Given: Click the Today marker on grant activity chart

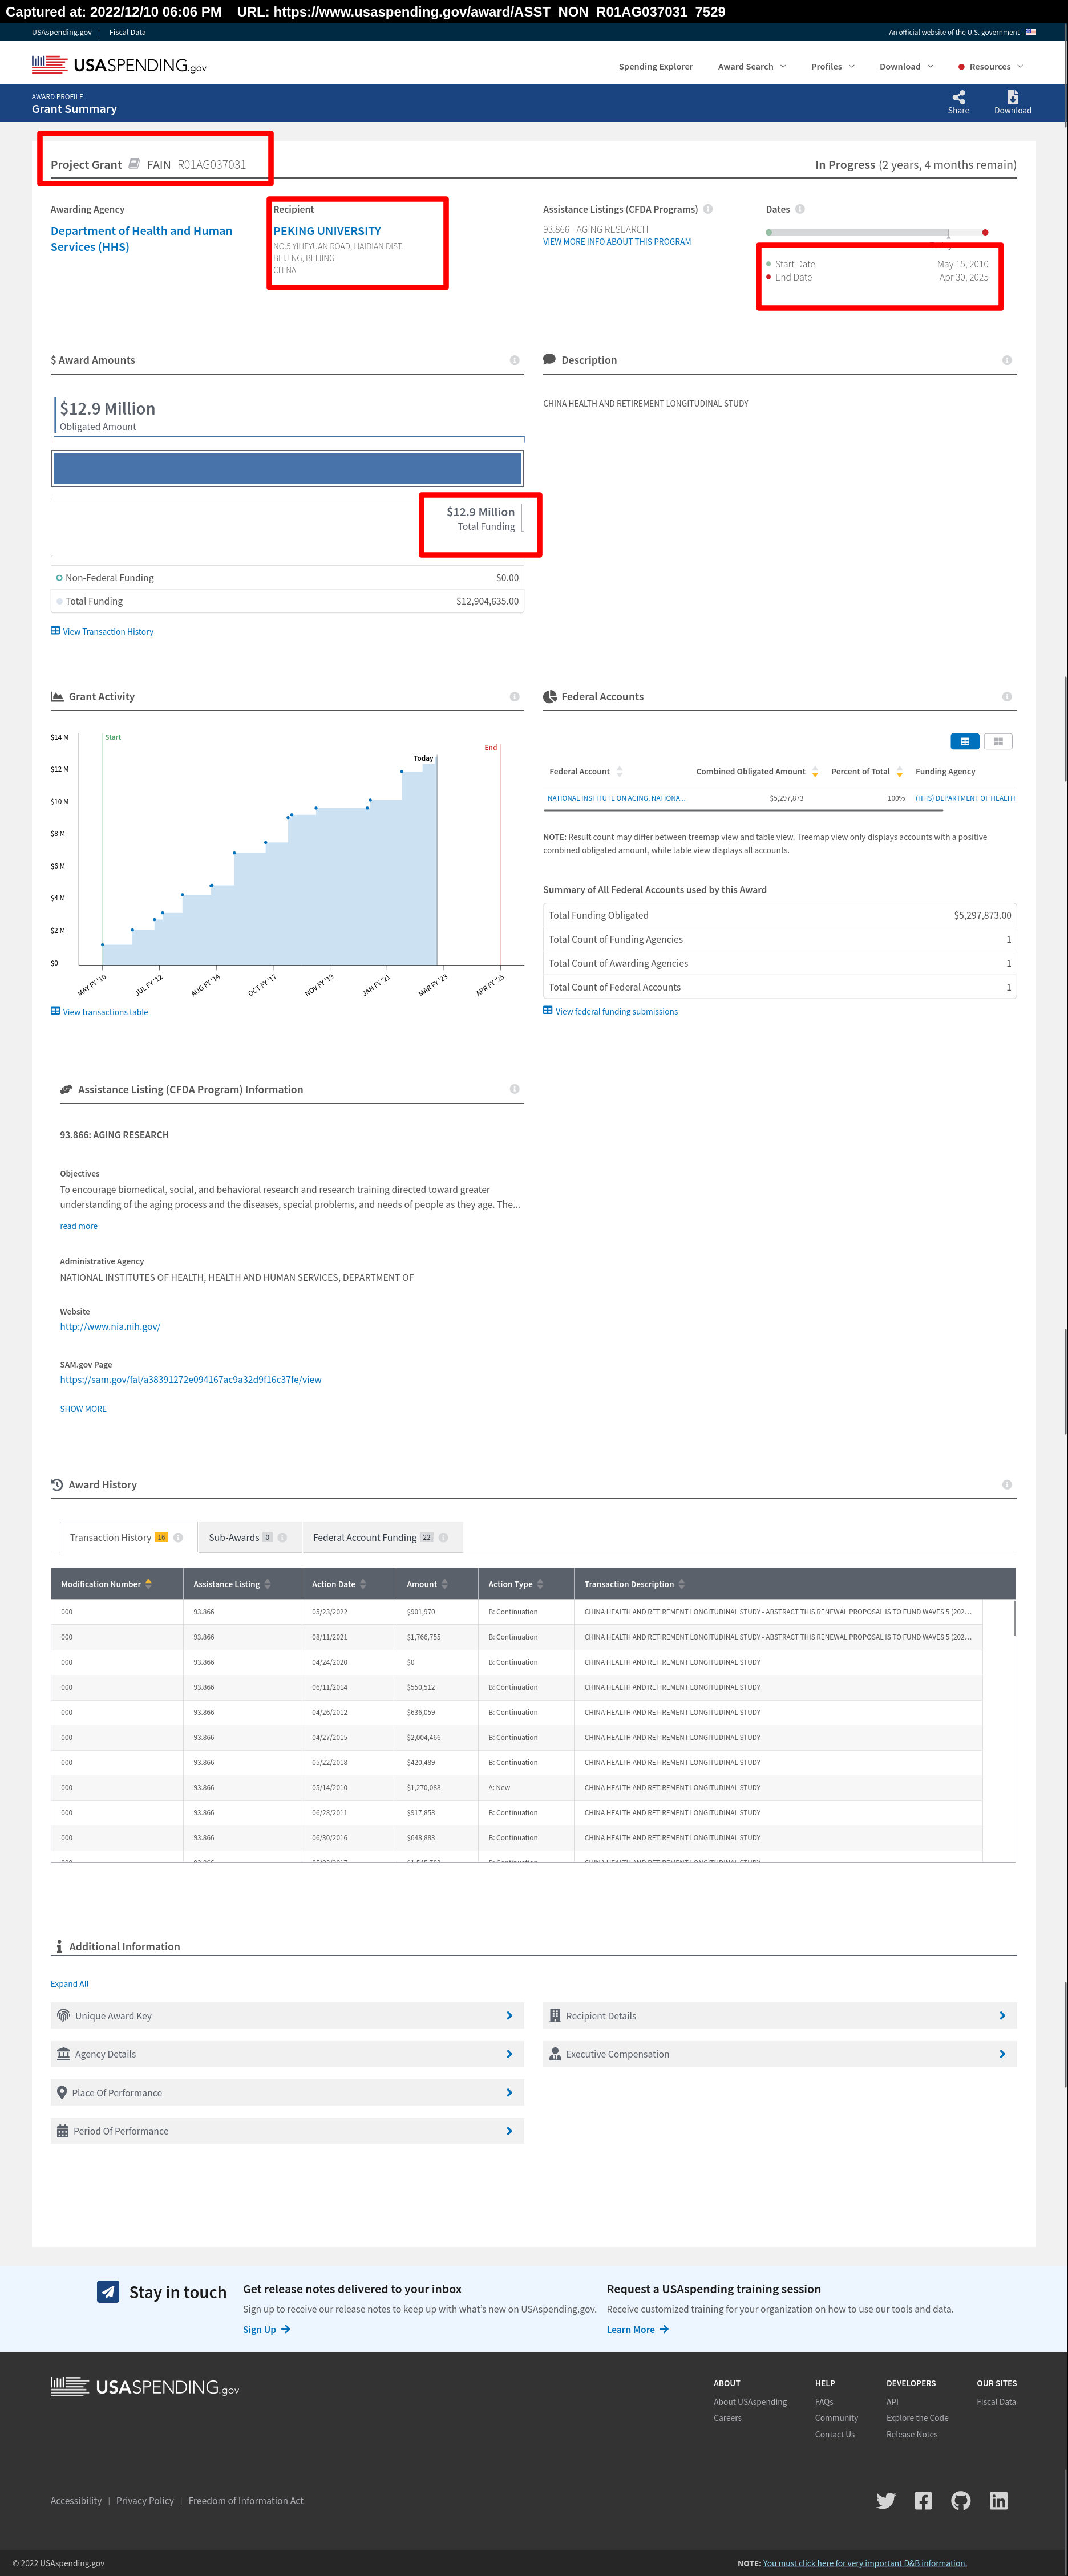Looking at the screenshot, I should pos(423,759).
